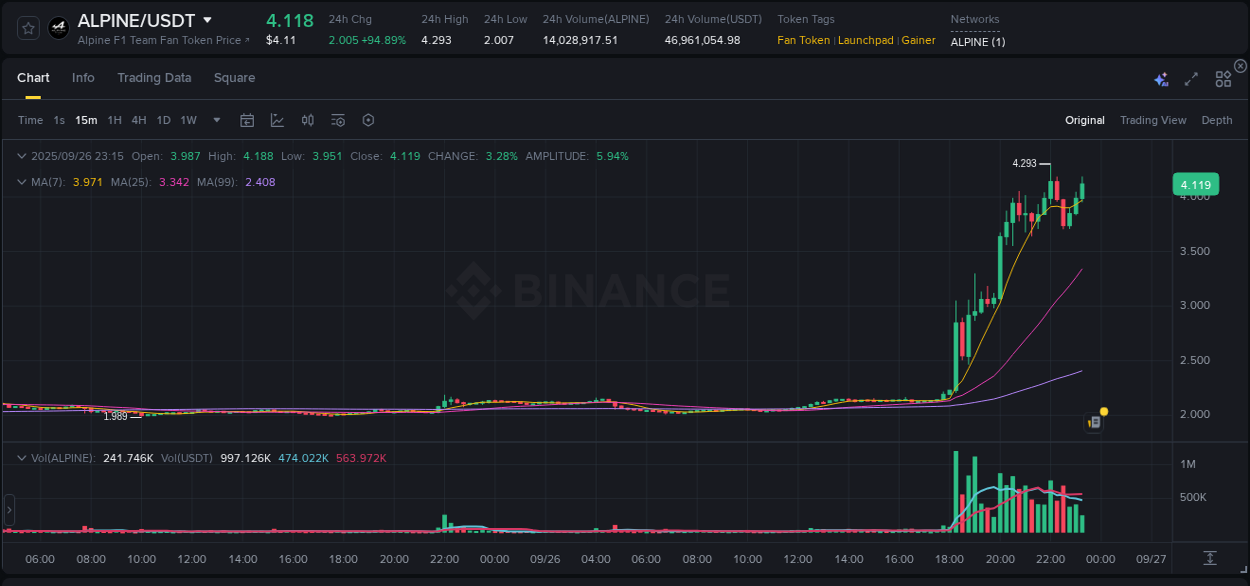Viewport: 1250px width, 586px height.
Task: Toggle ALPINE/USDT as a favorite
Action: (27, 27)
